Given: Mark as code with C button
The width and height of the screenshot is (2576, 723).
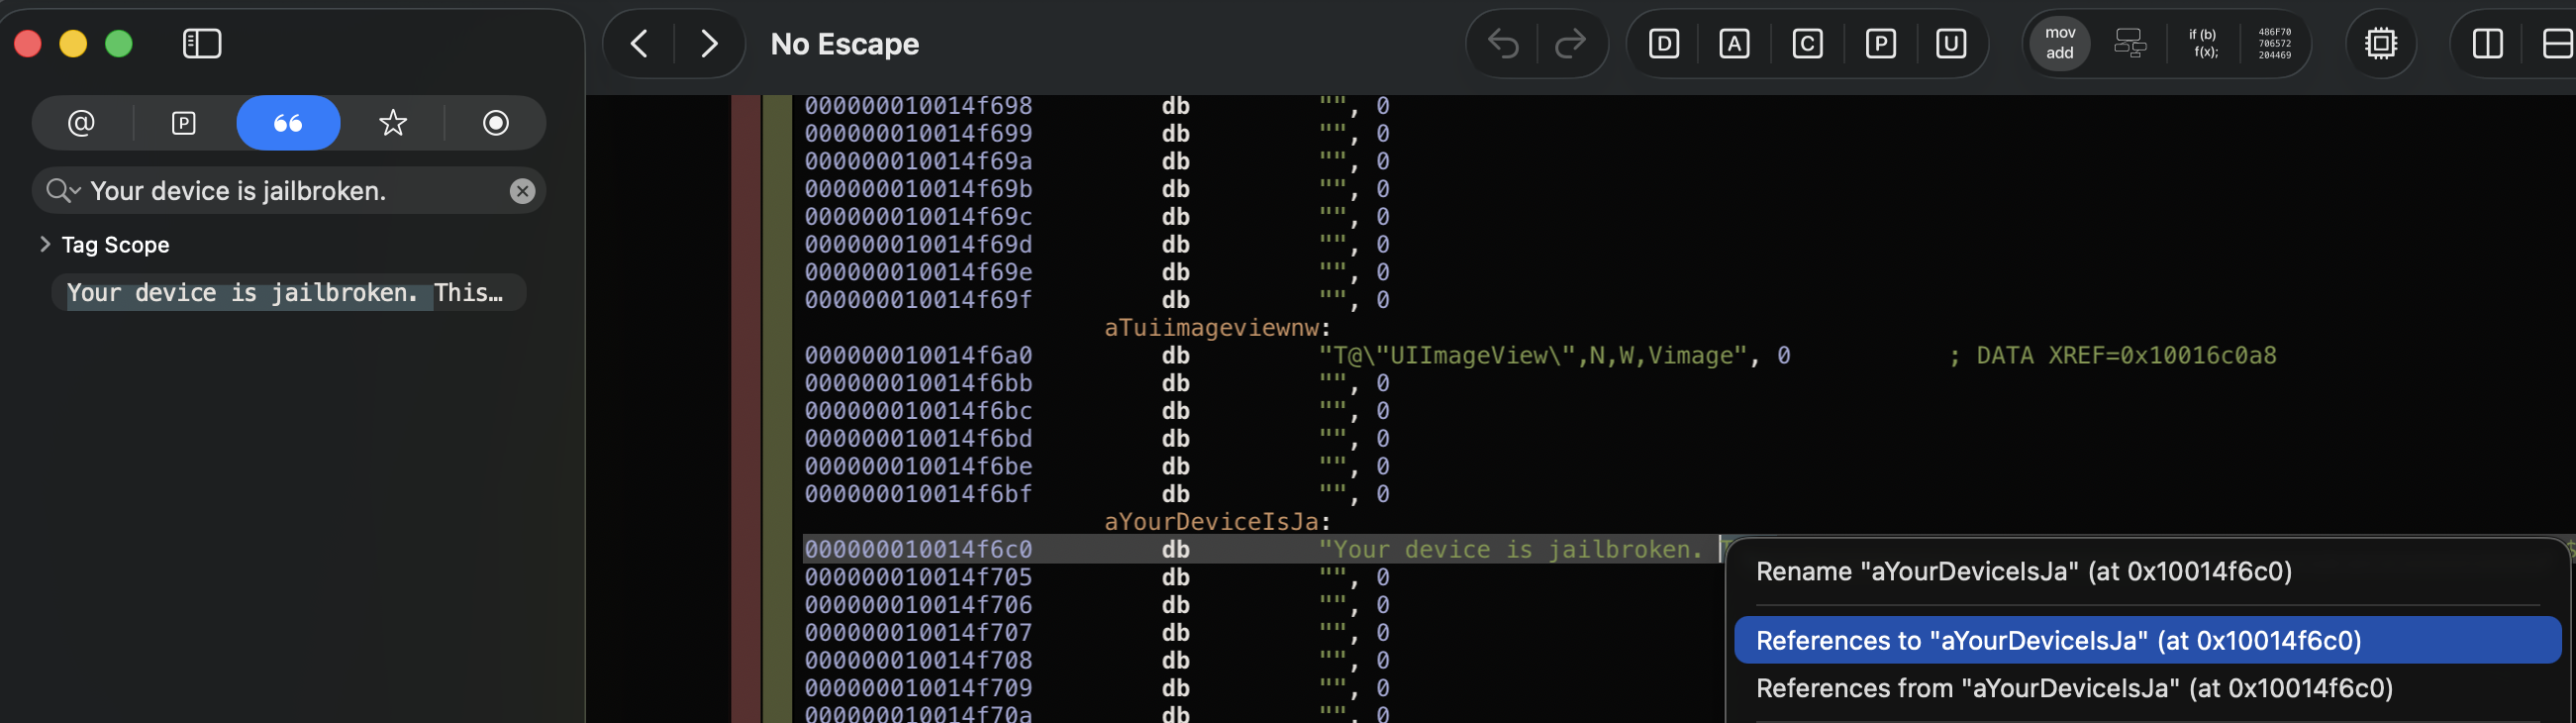Looking at the screenshot, I should click(1808, 44).
